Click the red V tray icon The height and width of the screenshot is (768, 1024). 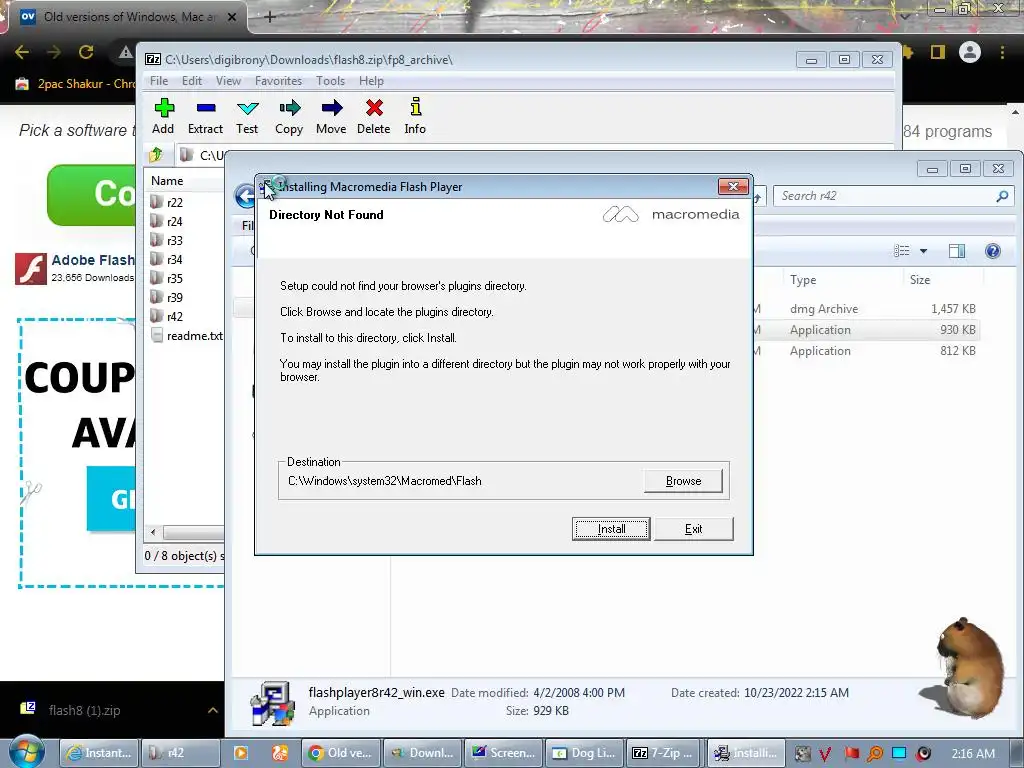pyautogui.click(x=825, y=754)
